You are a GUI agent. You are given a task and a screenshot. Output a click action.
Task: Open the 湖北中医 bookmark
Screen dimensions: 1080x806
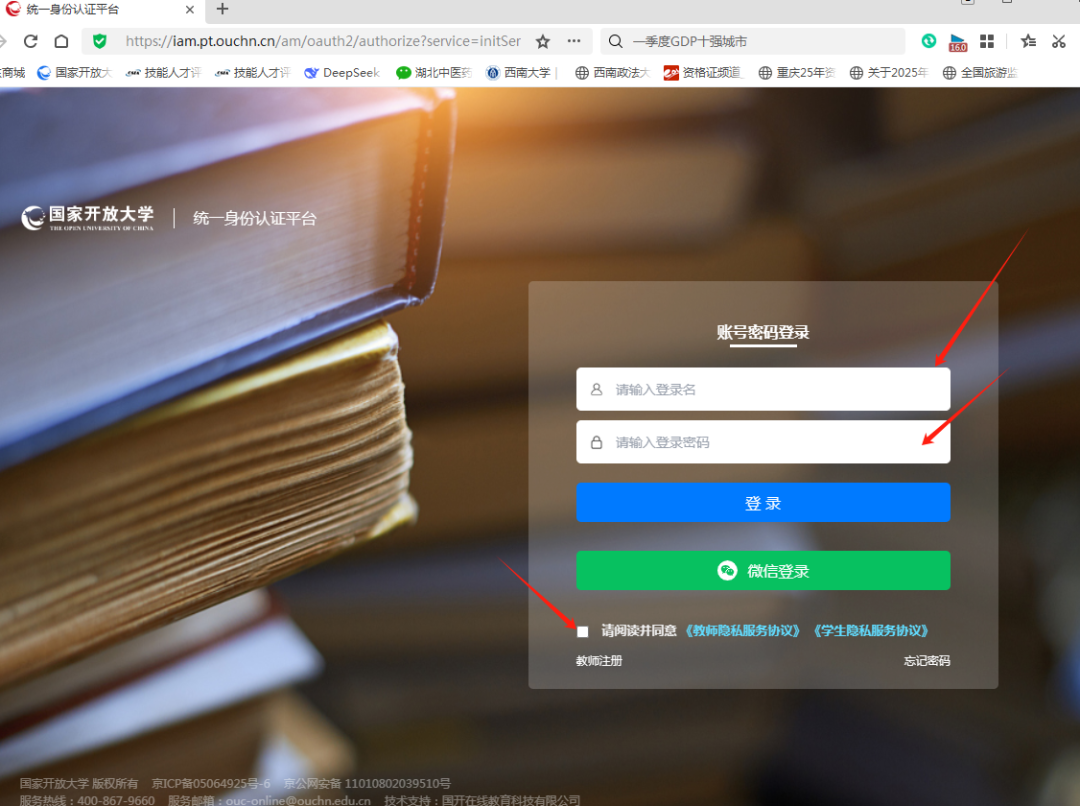click(434, 72)
